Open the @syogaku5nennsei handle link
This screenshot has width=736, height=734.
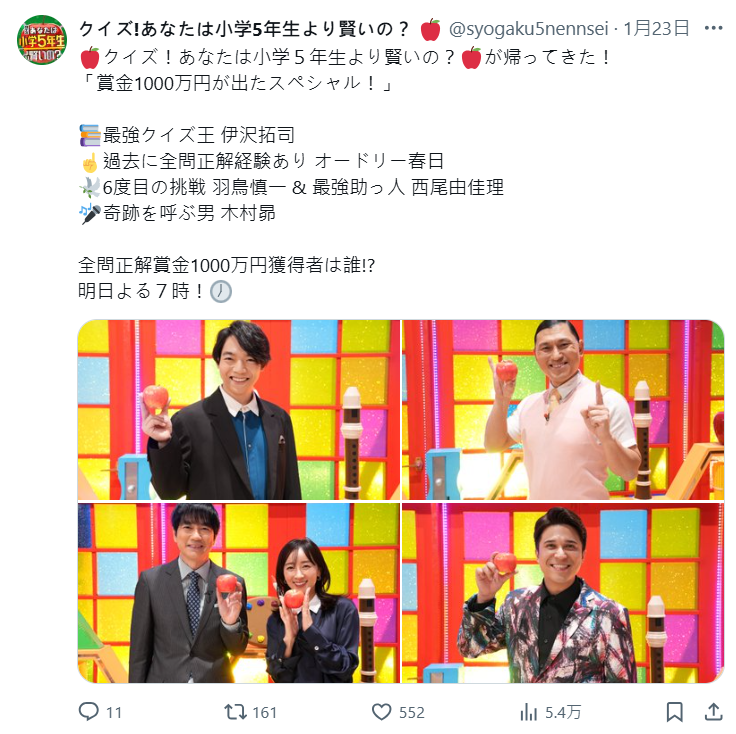pyautogui.click(x=529, y=29)
